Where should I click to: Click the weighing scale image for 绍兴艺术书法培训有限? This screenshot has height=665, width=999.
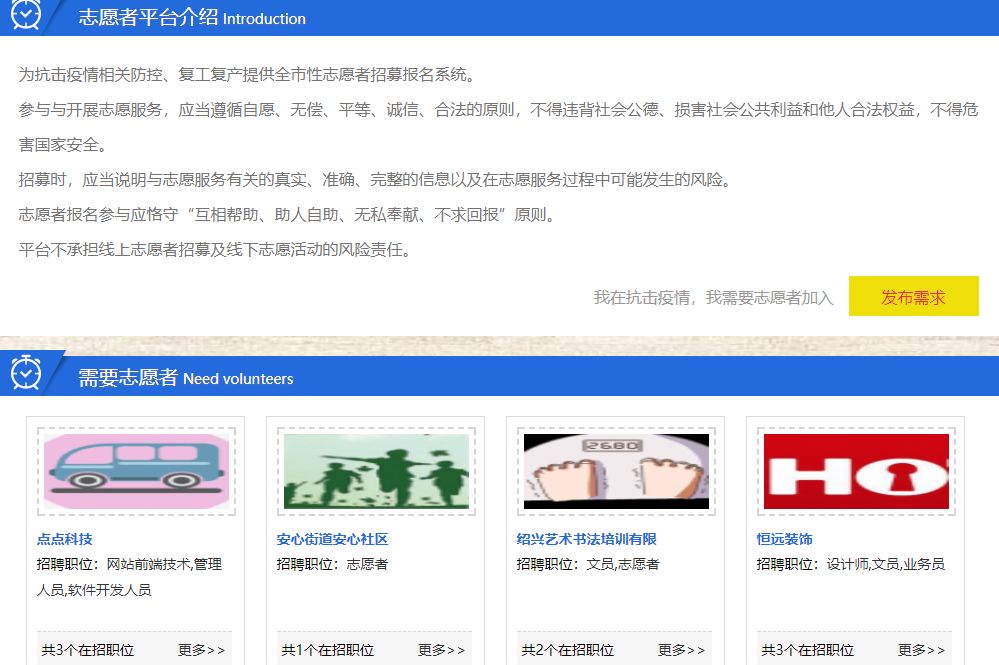(x=615, y=470)
